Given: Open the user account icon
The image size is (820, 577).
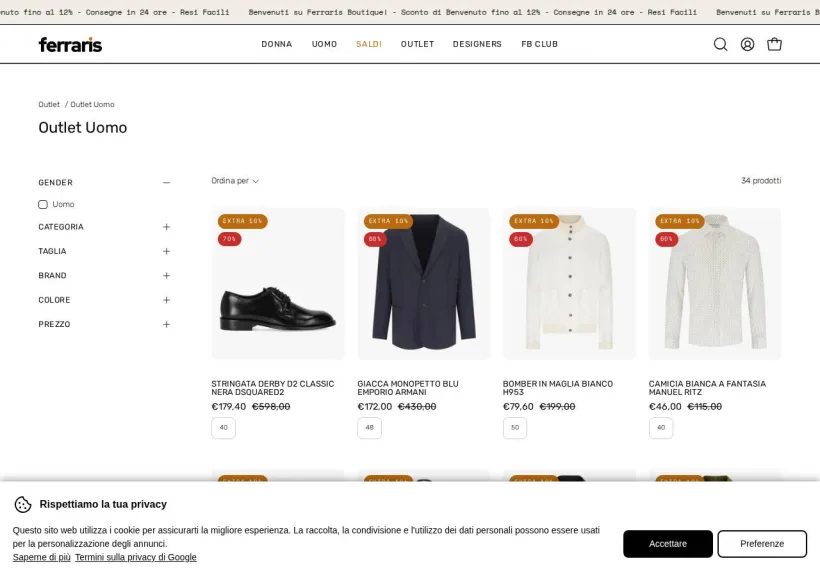Looking at the screenshot, I should click(747, 44).
